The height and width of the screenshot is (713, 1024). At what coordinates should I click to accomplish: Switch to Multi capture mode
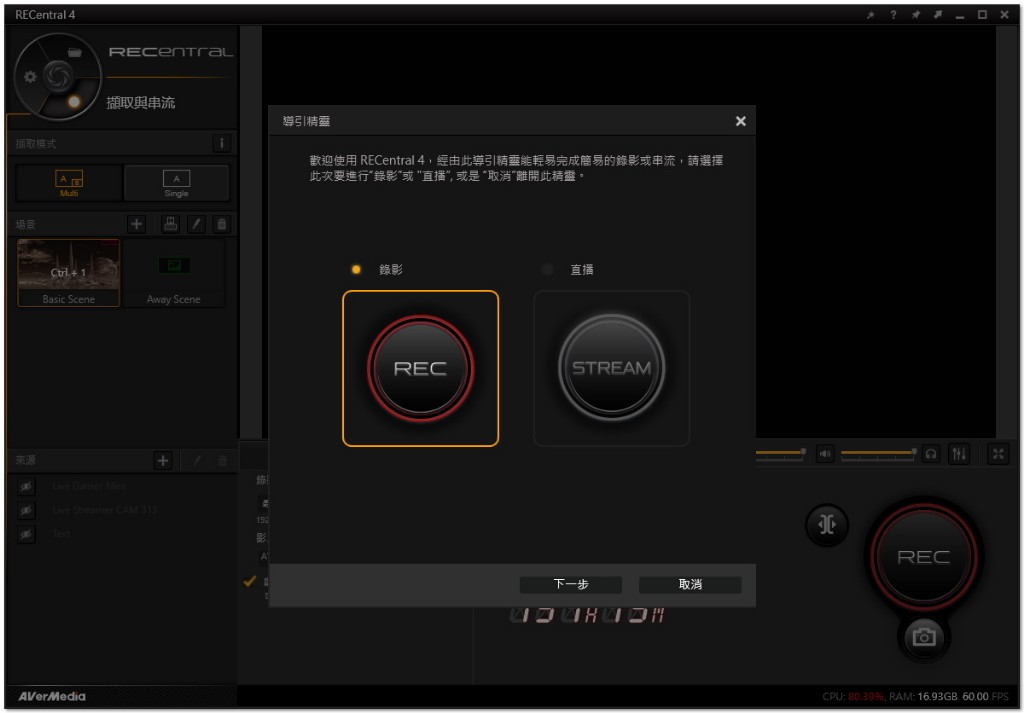pos(69,183)
